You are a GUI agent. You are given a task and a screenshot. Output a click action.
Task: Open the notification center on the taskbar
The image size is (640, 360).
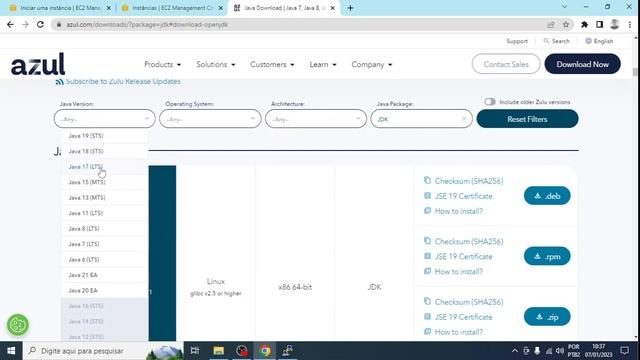pyautogui.click(x=624, y=351)
